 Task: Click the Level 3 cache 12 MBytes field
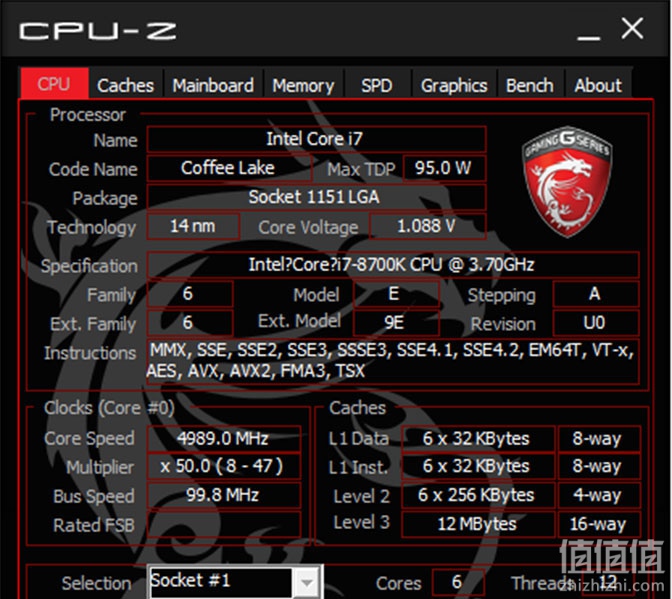(x=478, y=524)
